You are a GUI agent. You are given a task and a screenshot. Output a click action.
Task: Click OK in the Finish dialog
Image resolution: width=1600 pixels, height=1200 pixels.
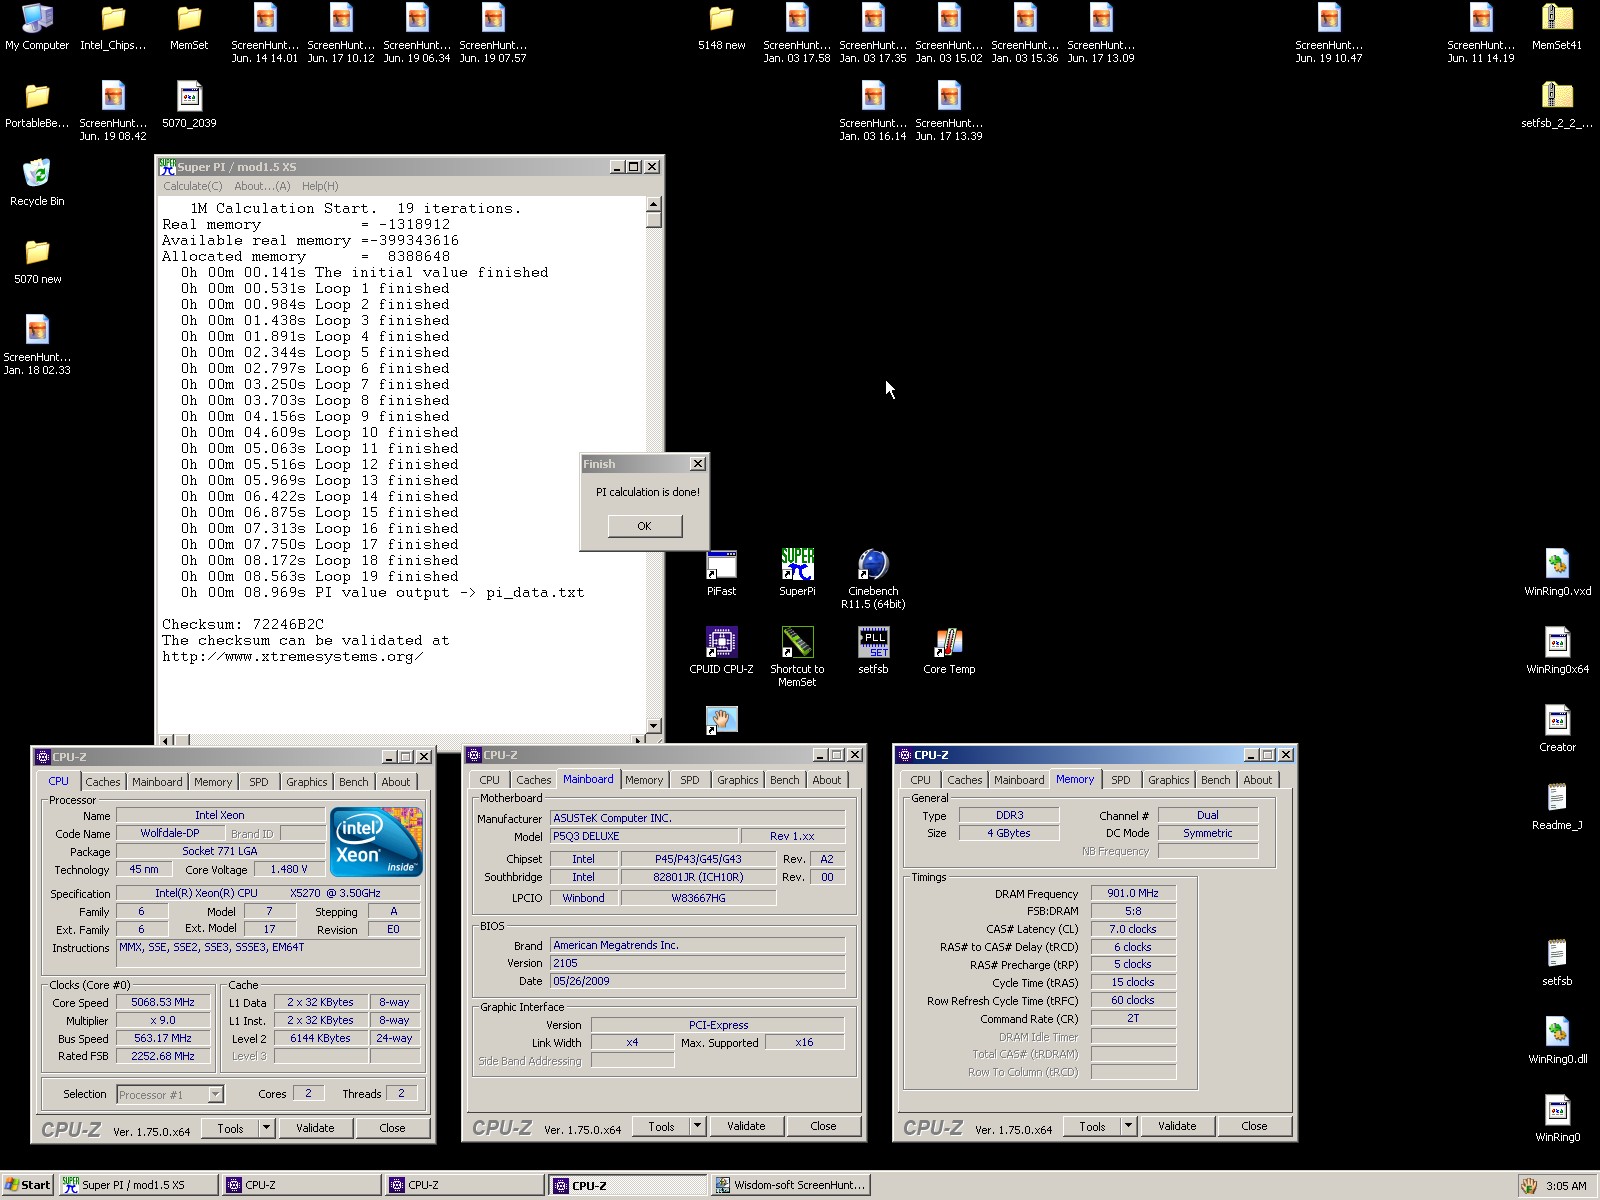(645, 526)
